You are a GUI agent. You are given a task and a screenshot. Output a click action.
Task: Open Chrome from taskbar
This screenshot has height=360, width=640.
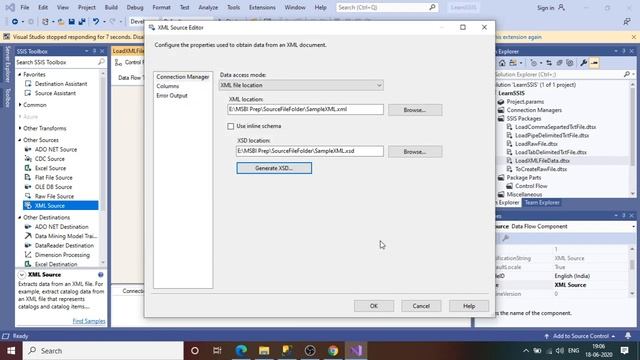[333, 351]
